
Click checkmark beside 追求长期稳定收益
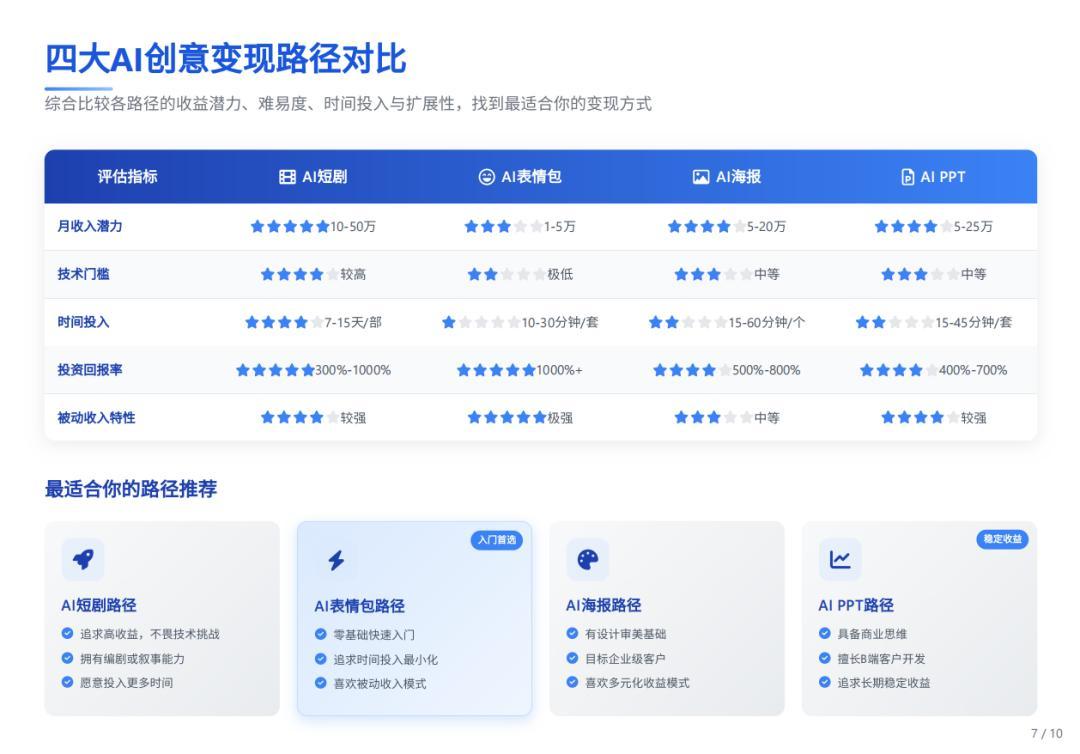824,682
